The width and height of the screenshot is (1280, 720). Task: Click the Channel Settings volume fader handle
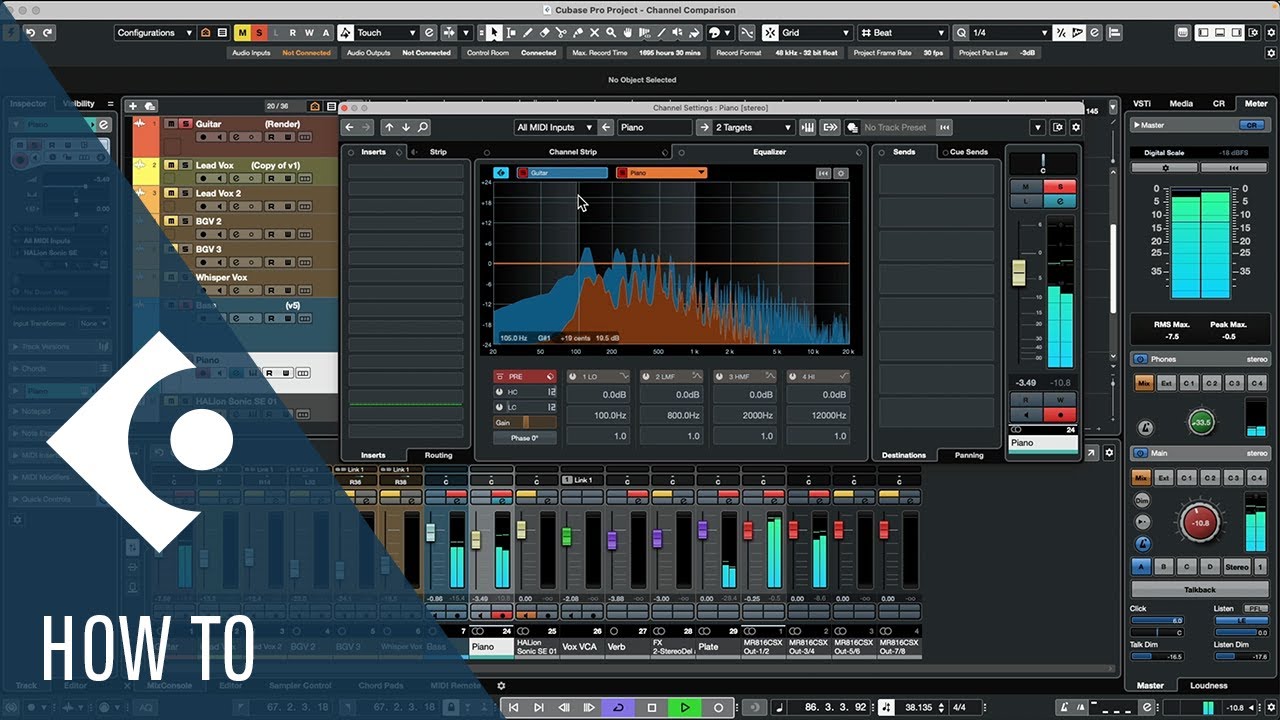click(x=1019, y=272)
